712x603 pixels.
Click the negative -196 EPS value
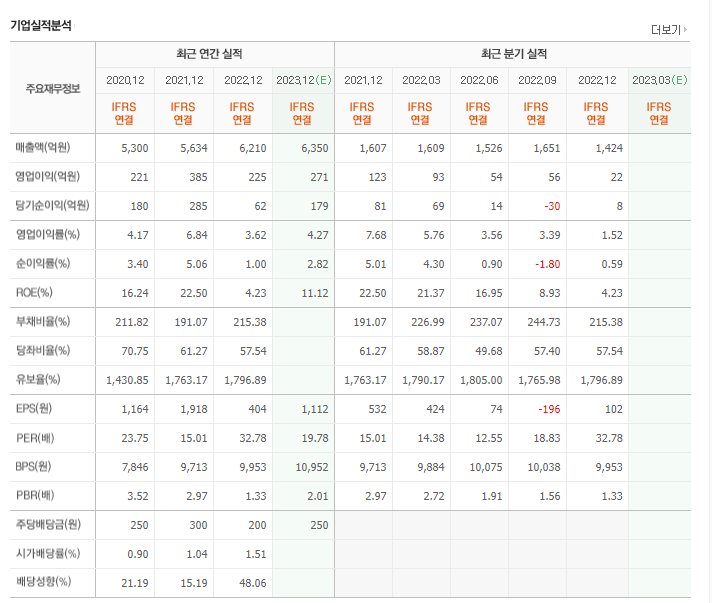[549, 410]
